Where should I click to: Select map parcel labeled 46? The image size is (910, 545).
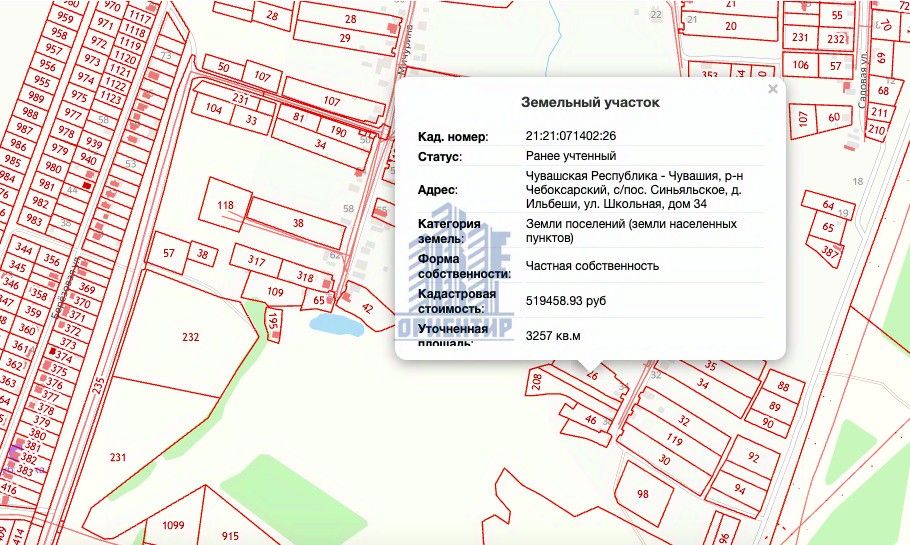pos(590,420)
